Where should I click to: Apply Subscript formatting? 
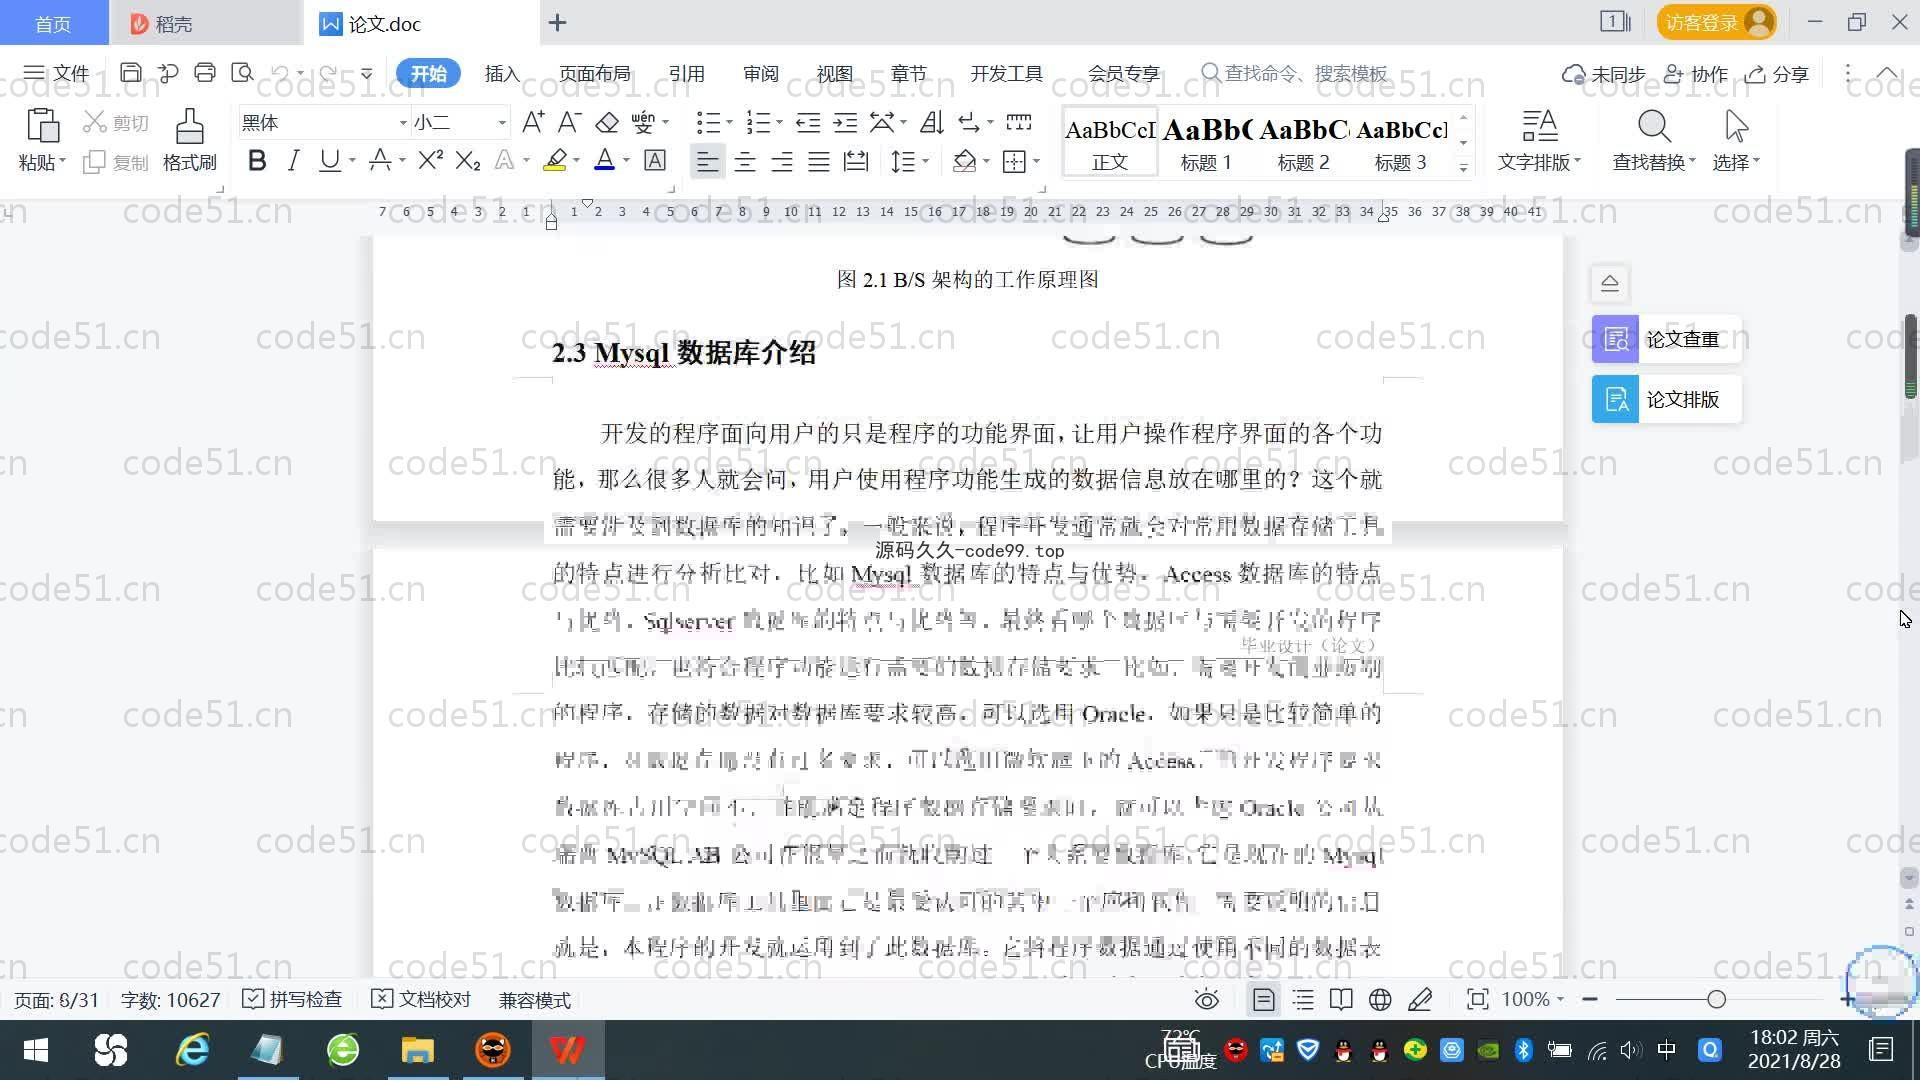click(x=468, y=161)
